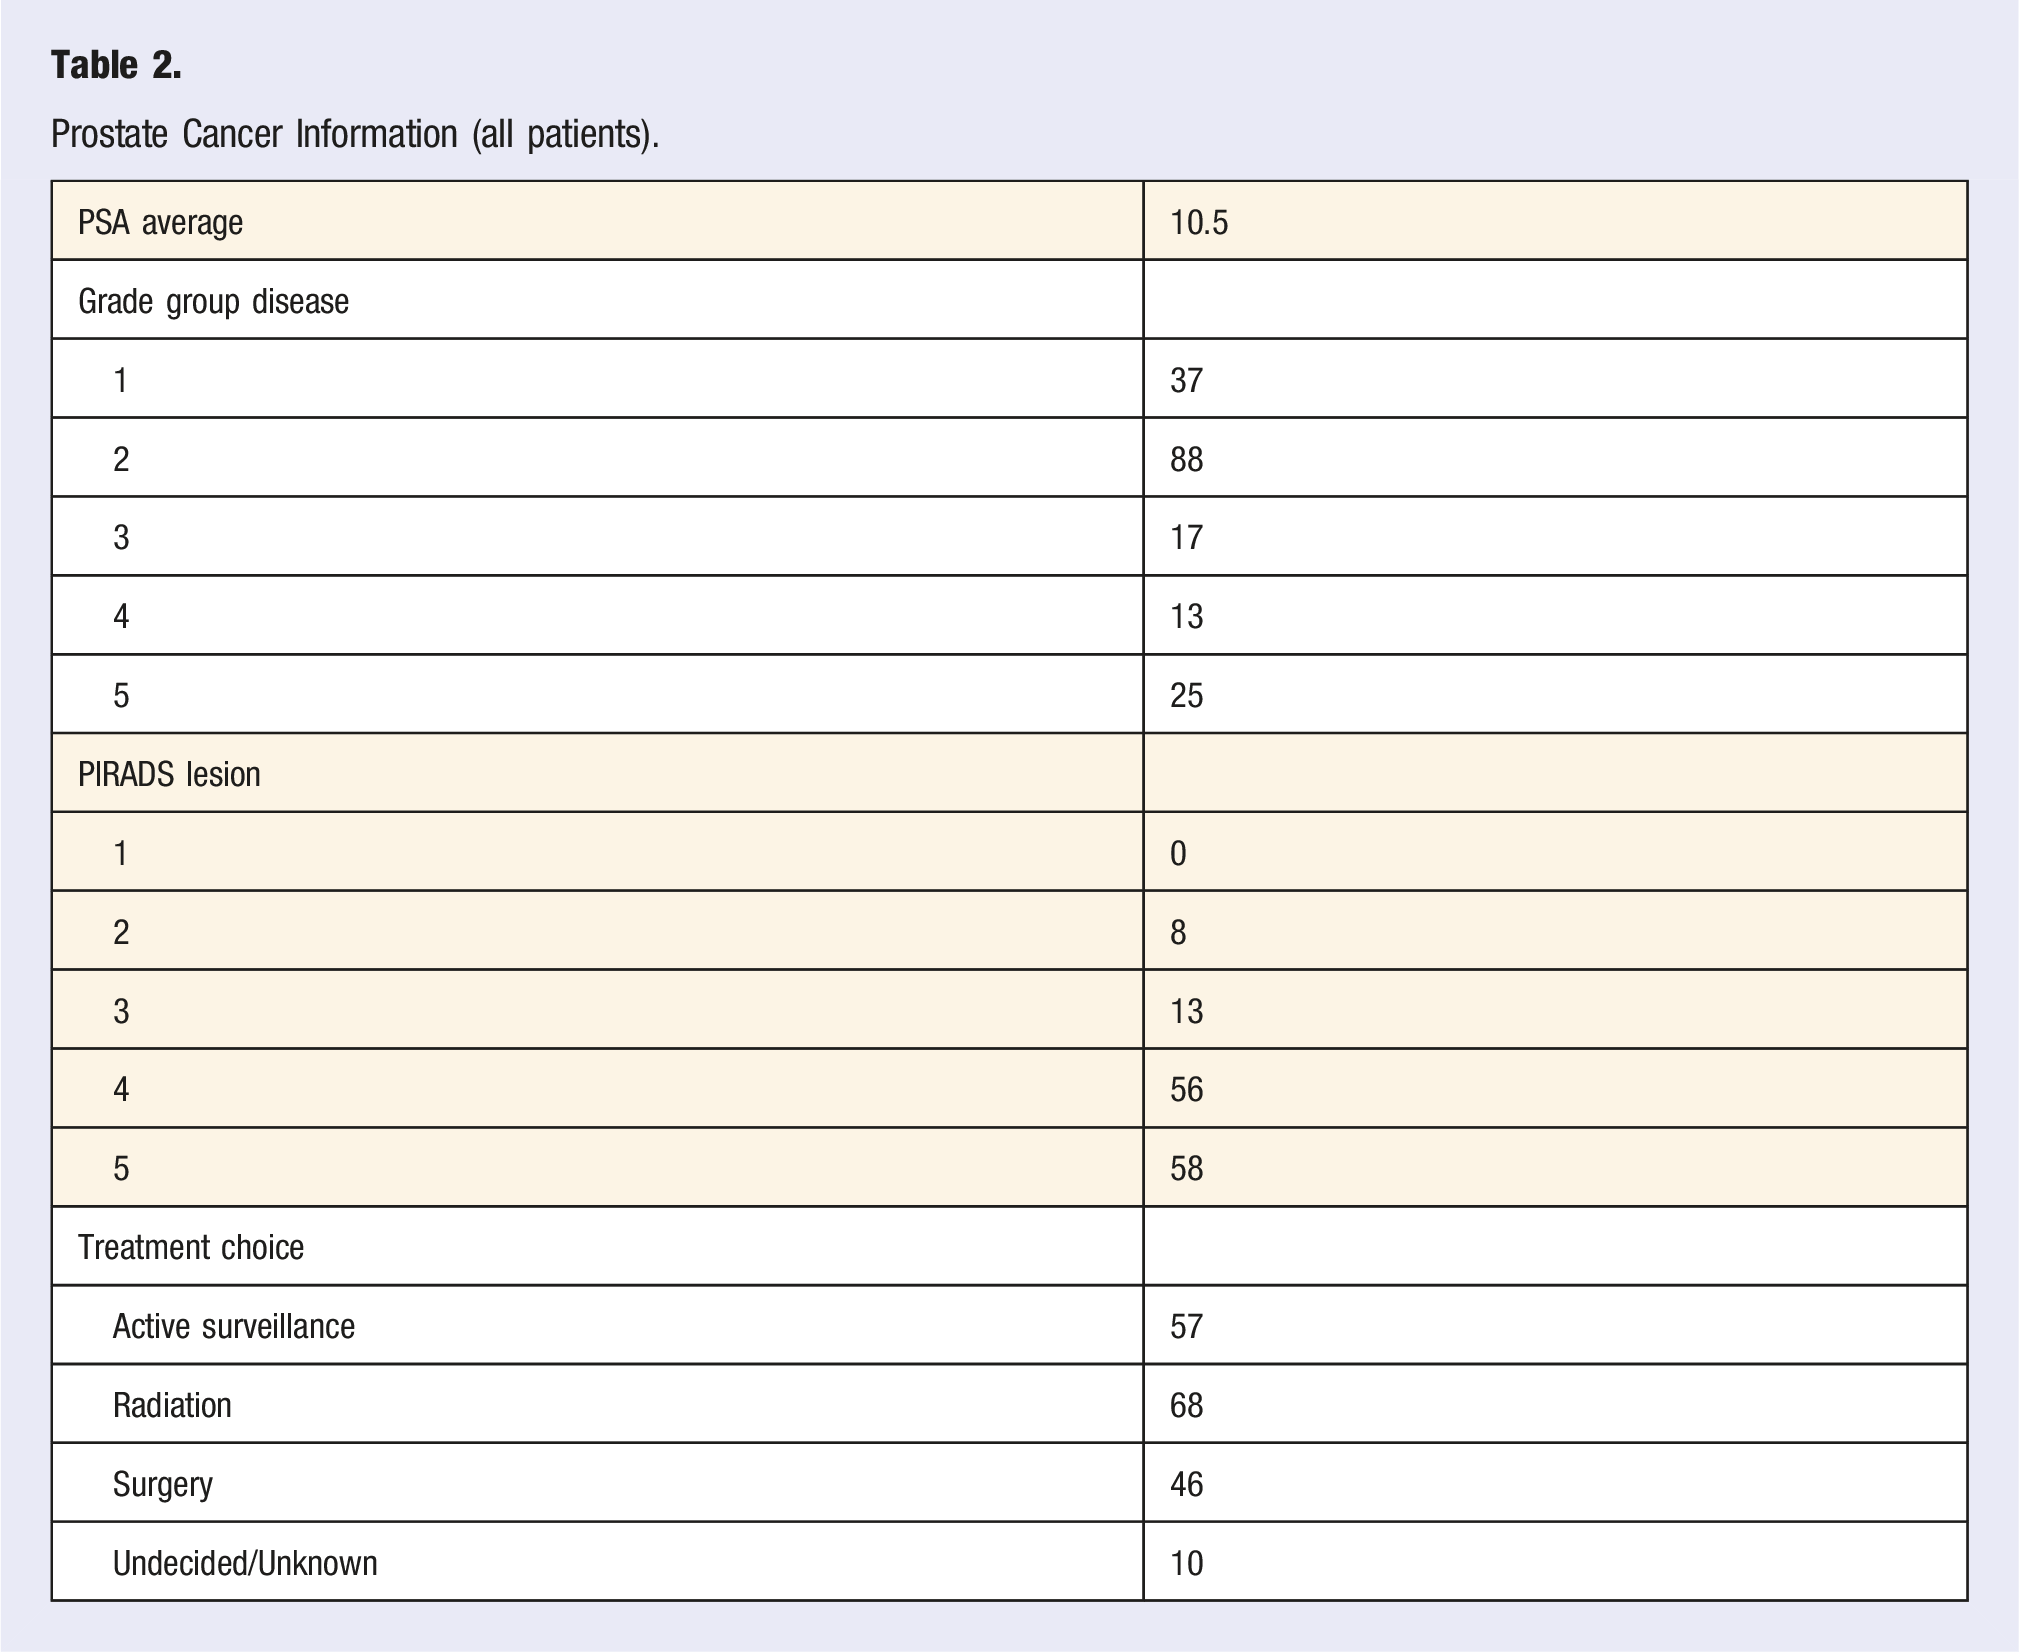Screen dimensions: 2019x1652
Task: Select the value 0 for PIRADS 1
Action: pos(1178,853)
